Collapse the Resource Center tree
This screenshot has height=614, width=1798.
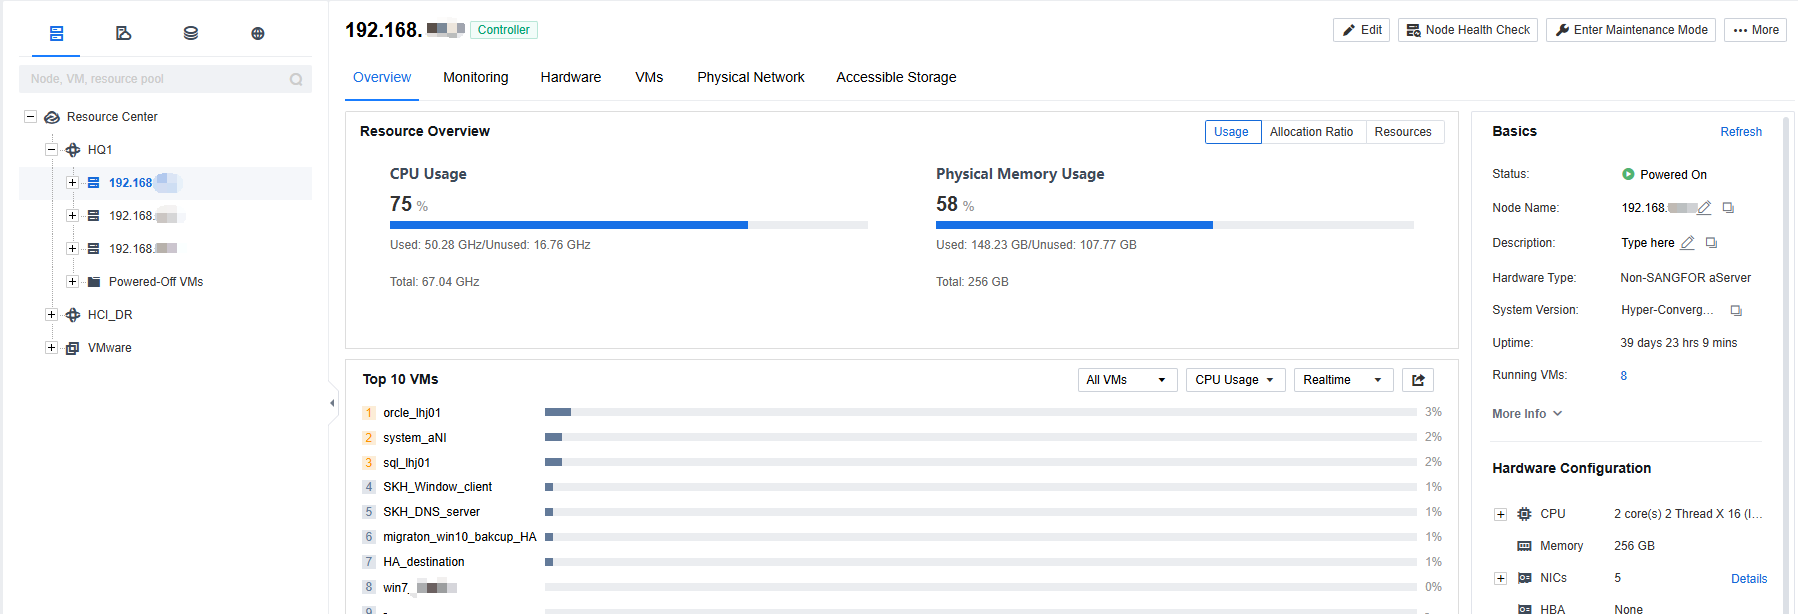point(30,117)
